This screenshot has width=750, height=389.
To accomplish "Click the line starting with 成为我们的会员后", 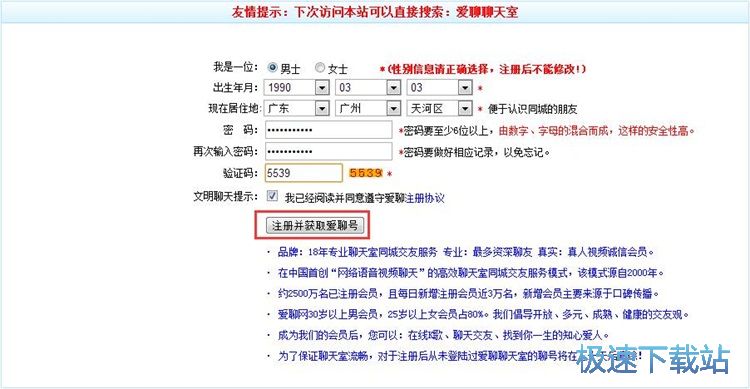I will (443, 335).
